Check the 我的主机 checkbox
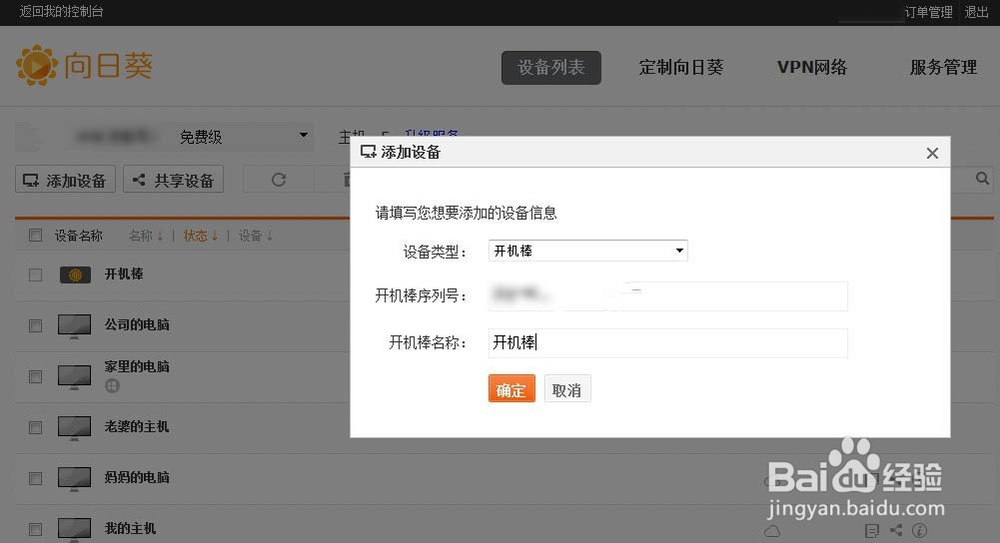Screen dimensions: 1000x543 tap(35, 530)
